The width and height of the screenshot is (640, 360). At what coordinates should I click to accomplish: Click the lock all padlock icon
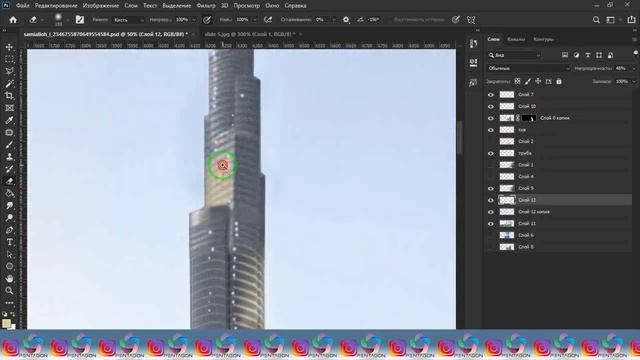(x=559, y=81)
